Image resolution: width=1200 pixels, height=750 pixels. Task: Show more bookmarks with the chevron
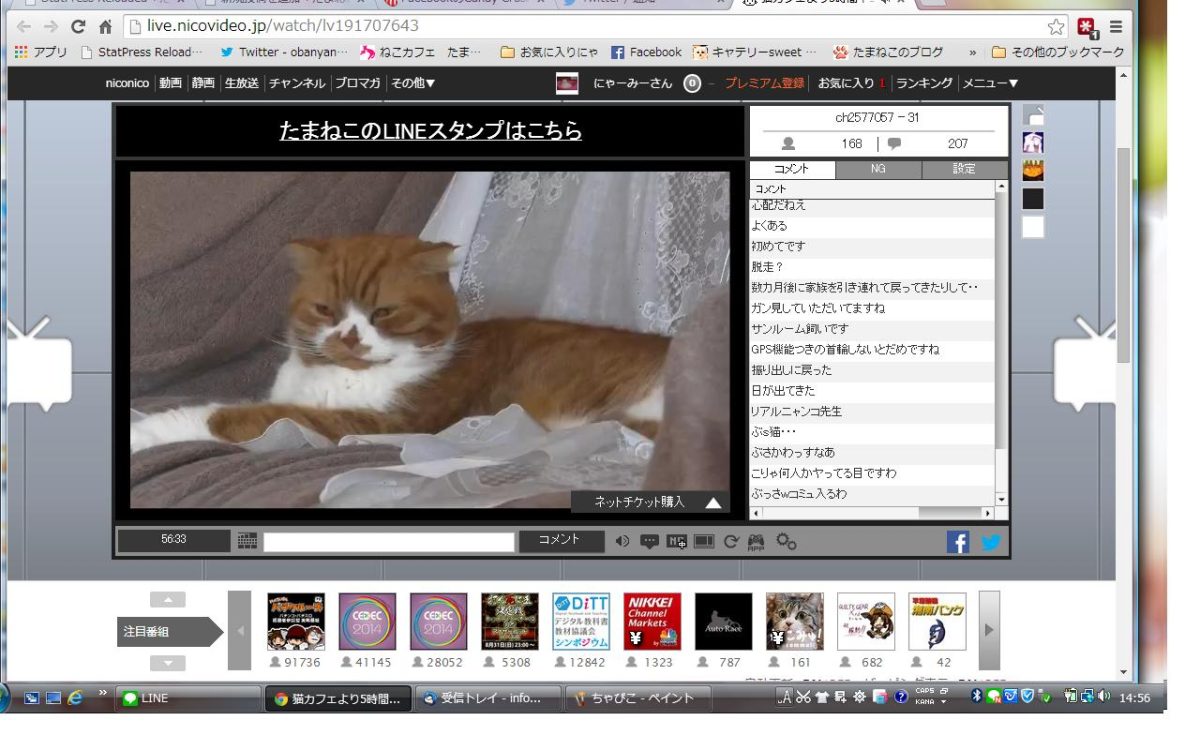tap(973, 52)
